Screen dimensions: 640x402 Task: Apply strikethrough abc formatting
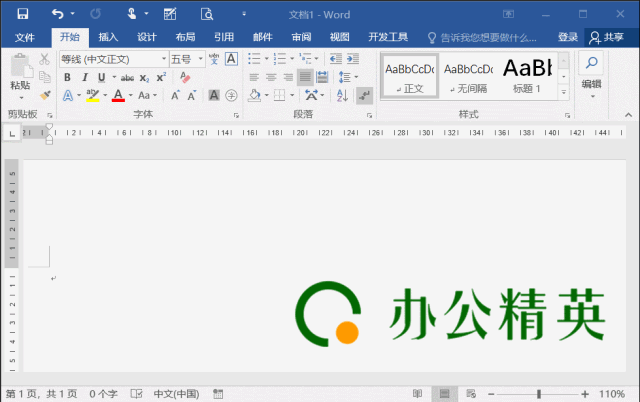[x=127, y=78]
